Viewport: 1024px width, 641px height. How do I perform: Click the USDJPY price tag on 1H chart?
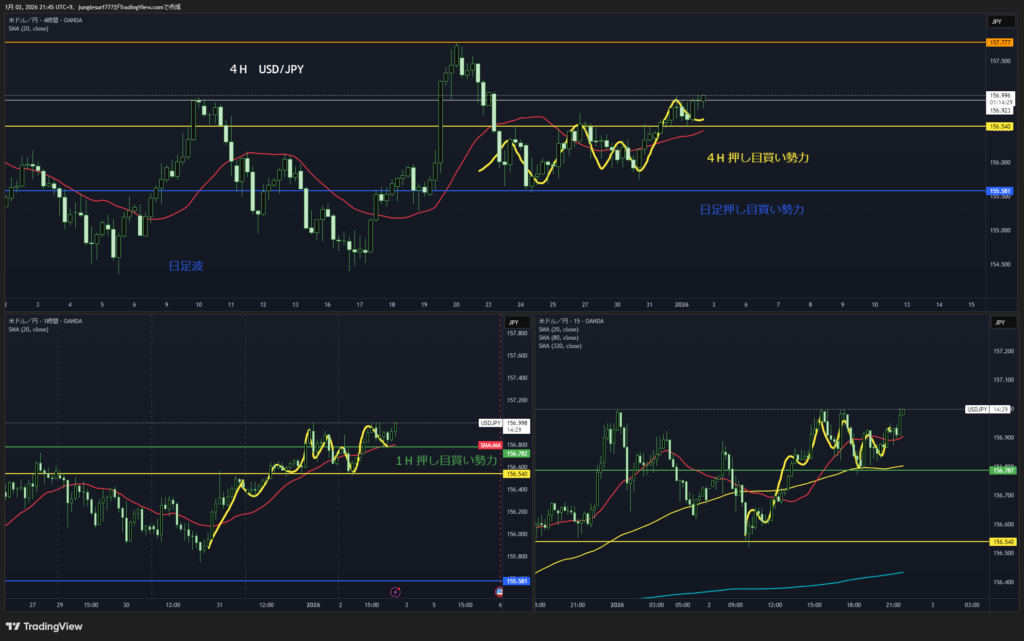click(490, 423)
